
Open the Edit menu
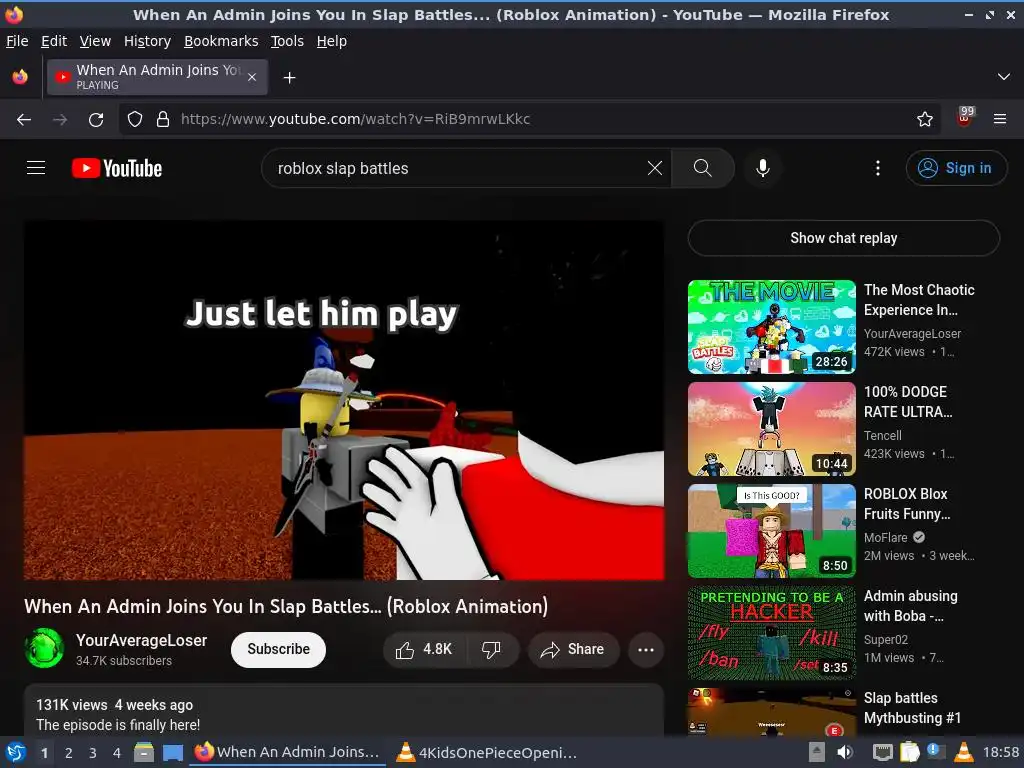(54, 41)
